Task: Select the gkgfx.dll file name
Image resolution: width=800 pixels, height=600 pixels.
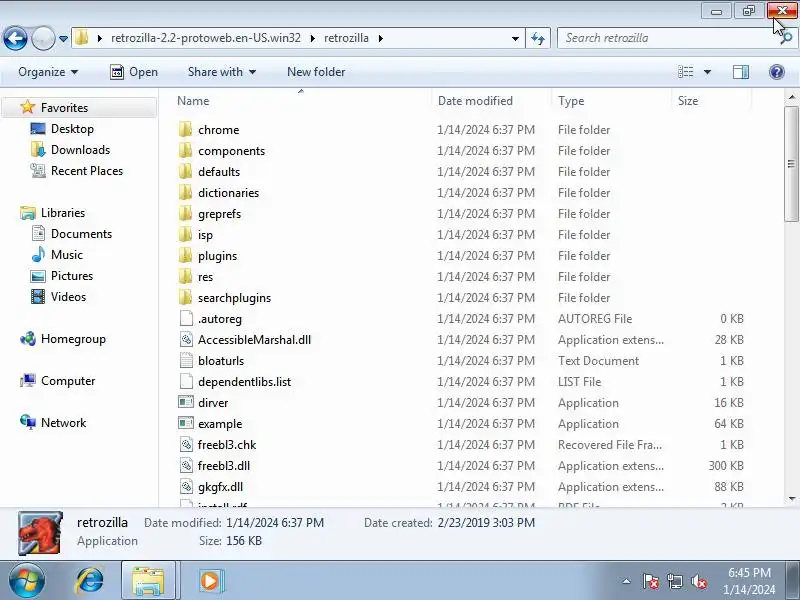Action: coord(220,487)
